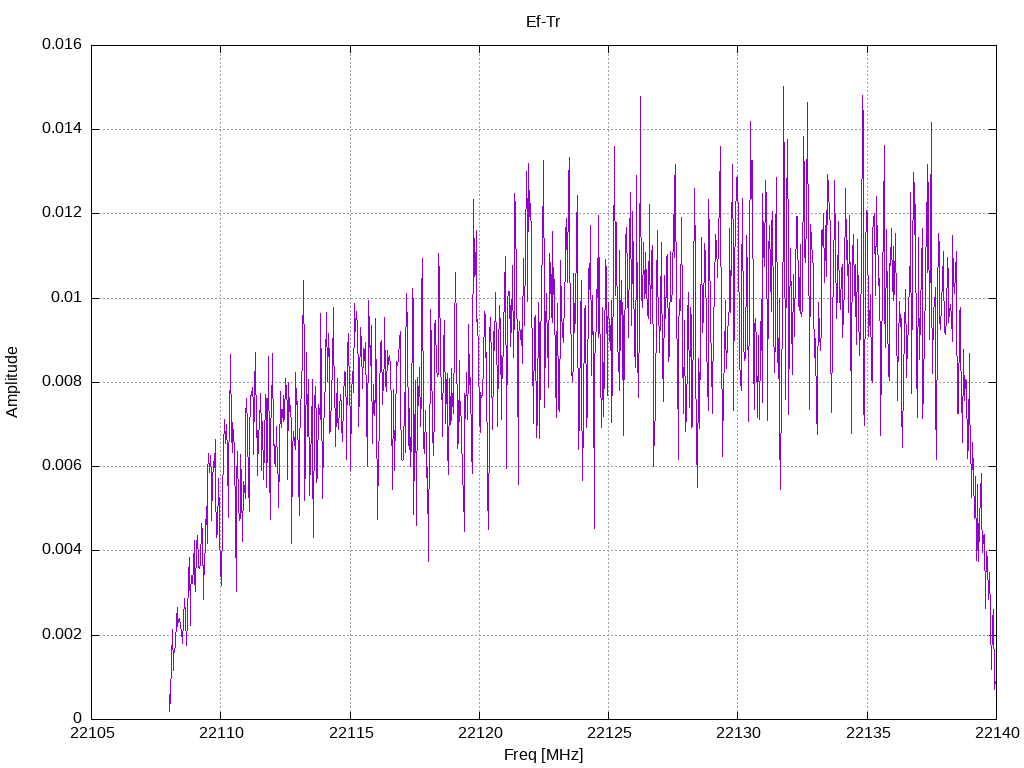This screenshot has height=768, width=1024.
Task: Select the Amplitude axis label
Action: click(x=12, y=382)
